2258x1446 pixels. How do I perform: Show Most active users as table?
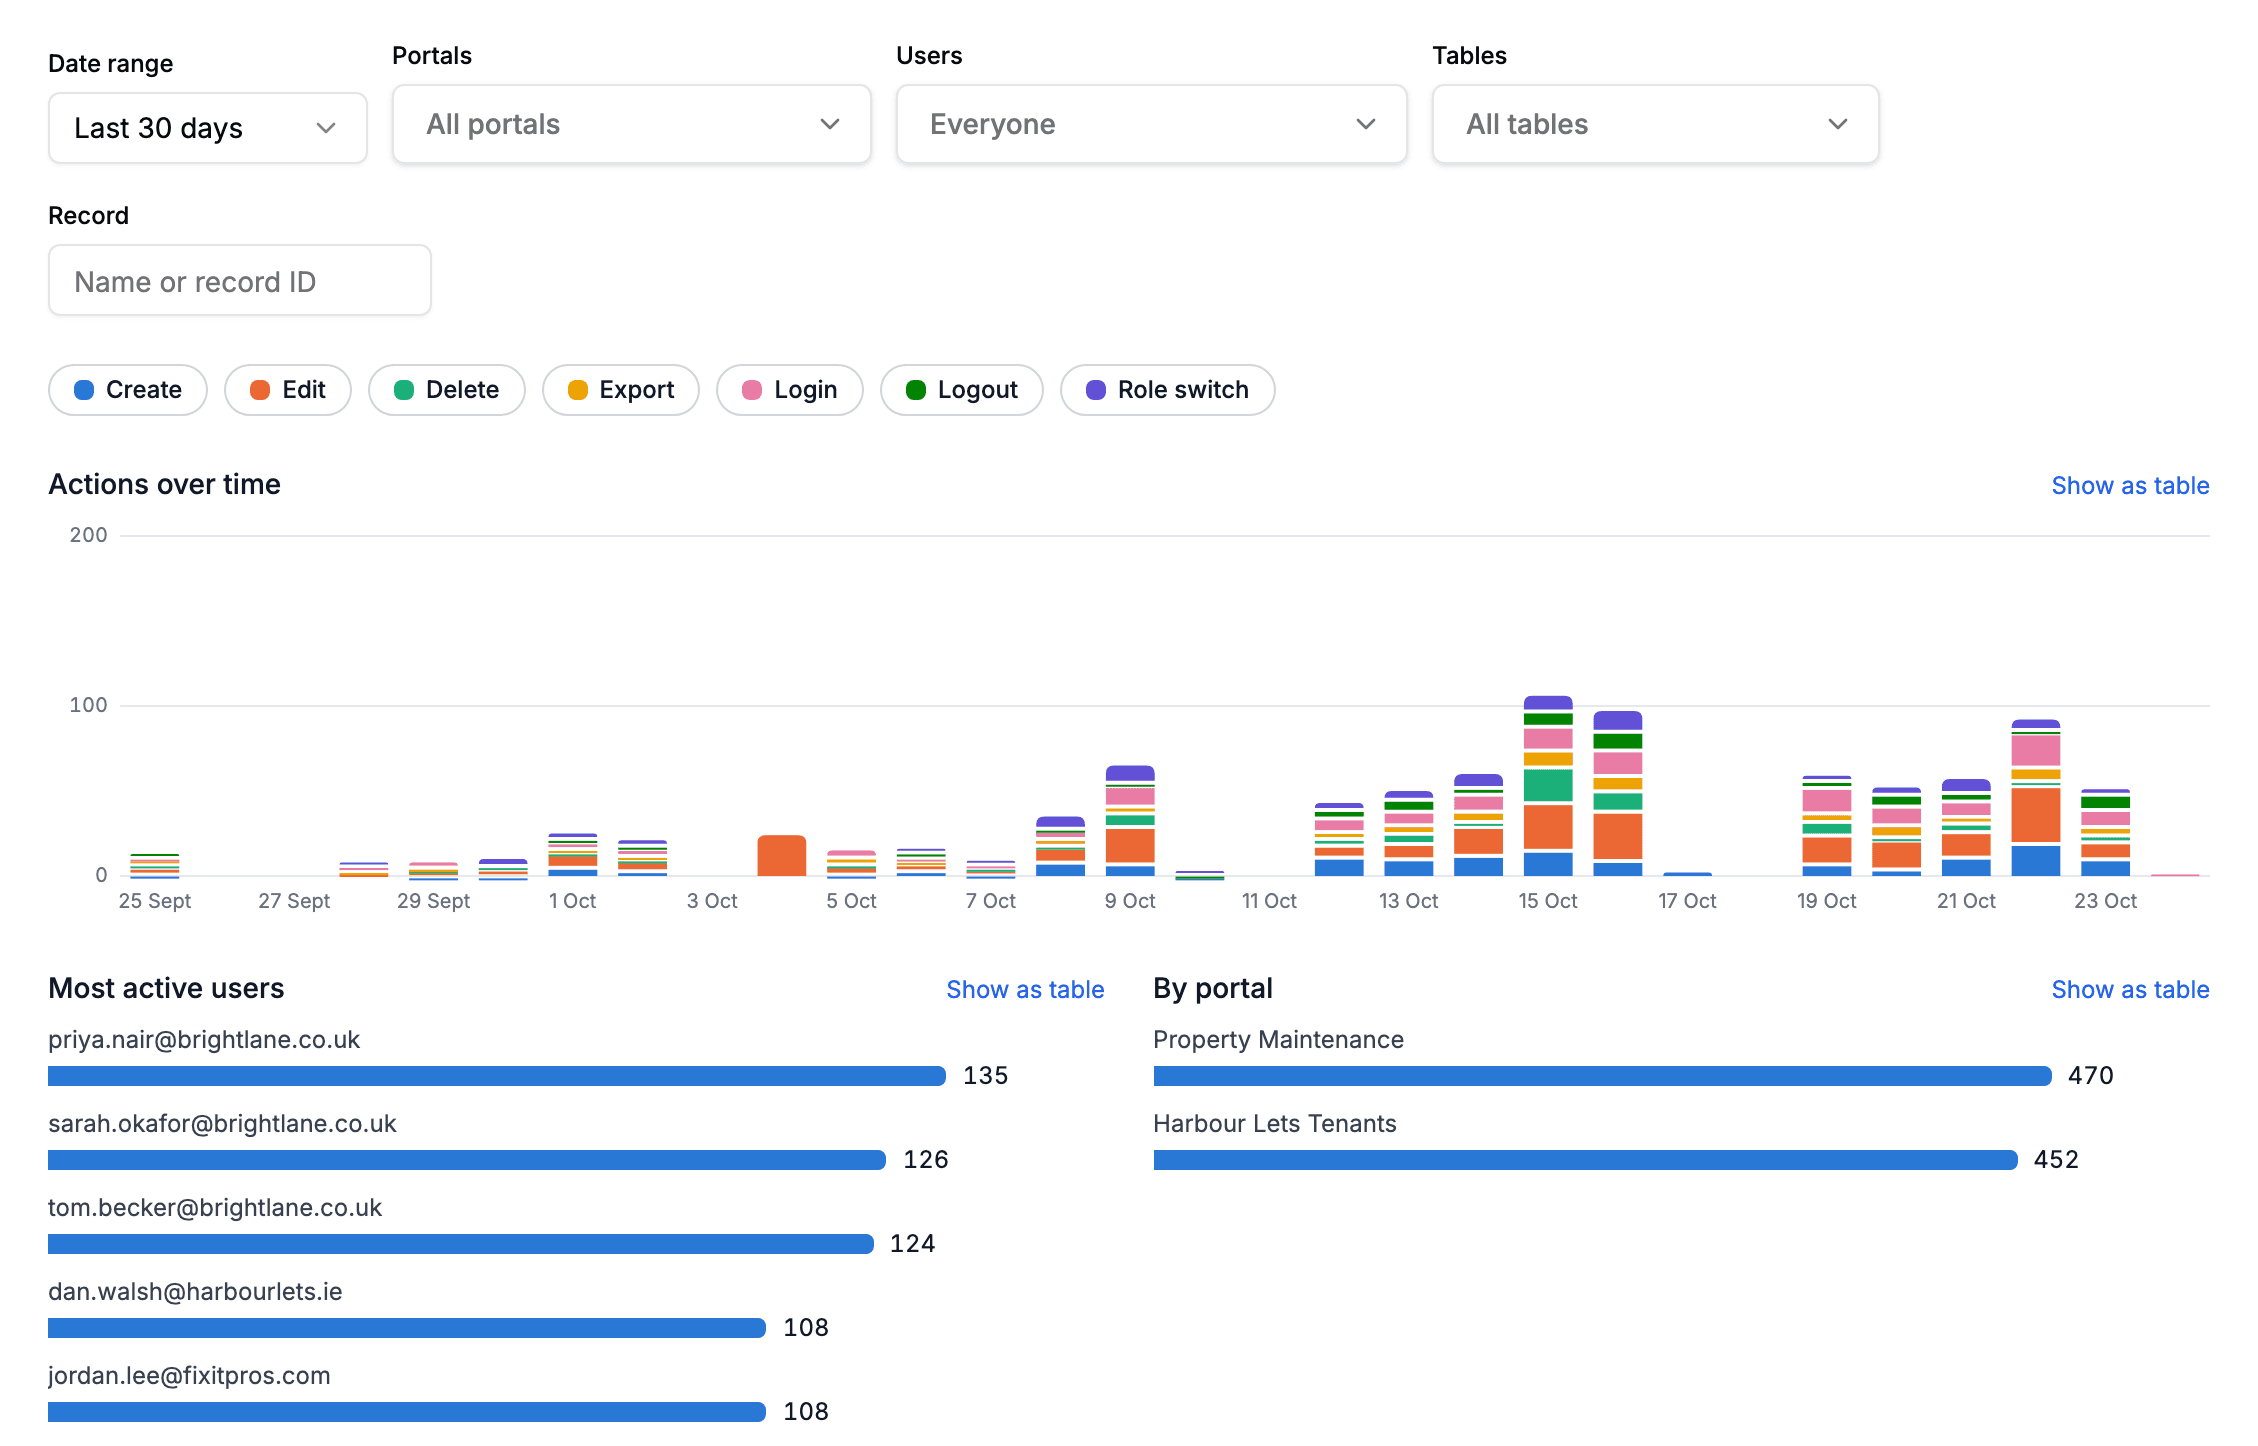click(1025, 990)
